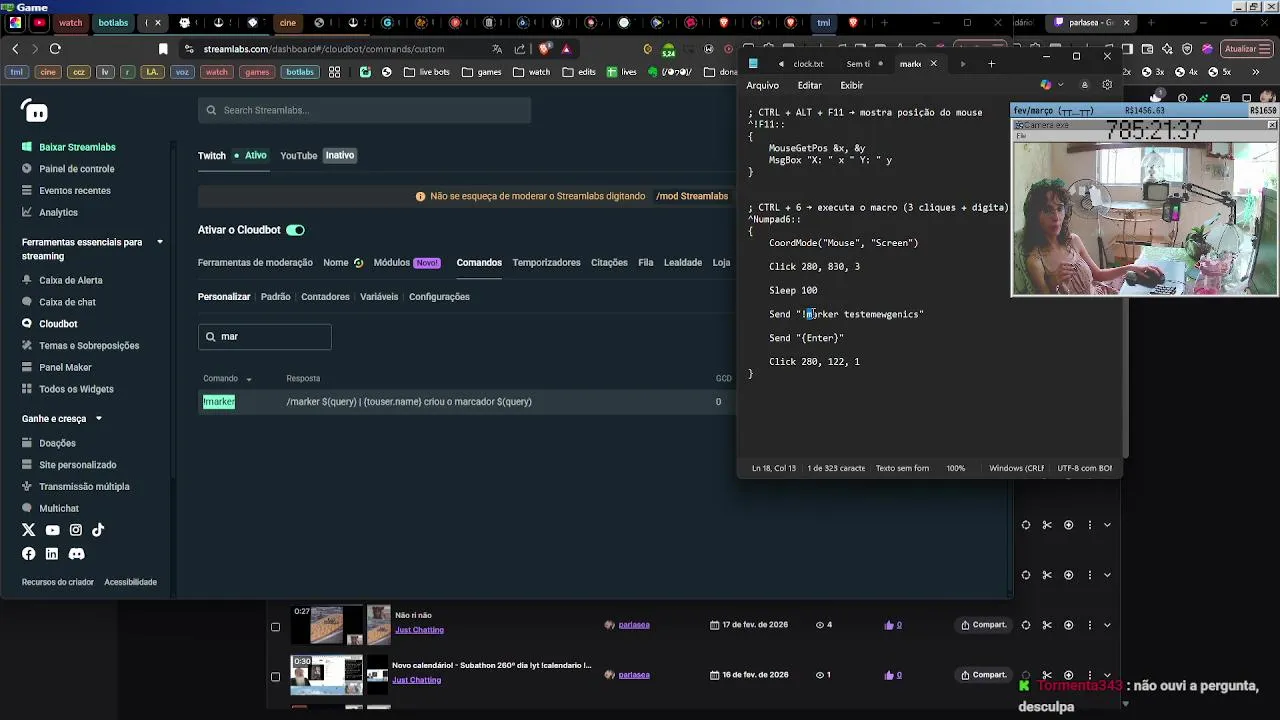Select the YouTube Inativo platform
The height and width of the screenshot is (720, 1280).
pyautogui.click(x=318, y=155)
